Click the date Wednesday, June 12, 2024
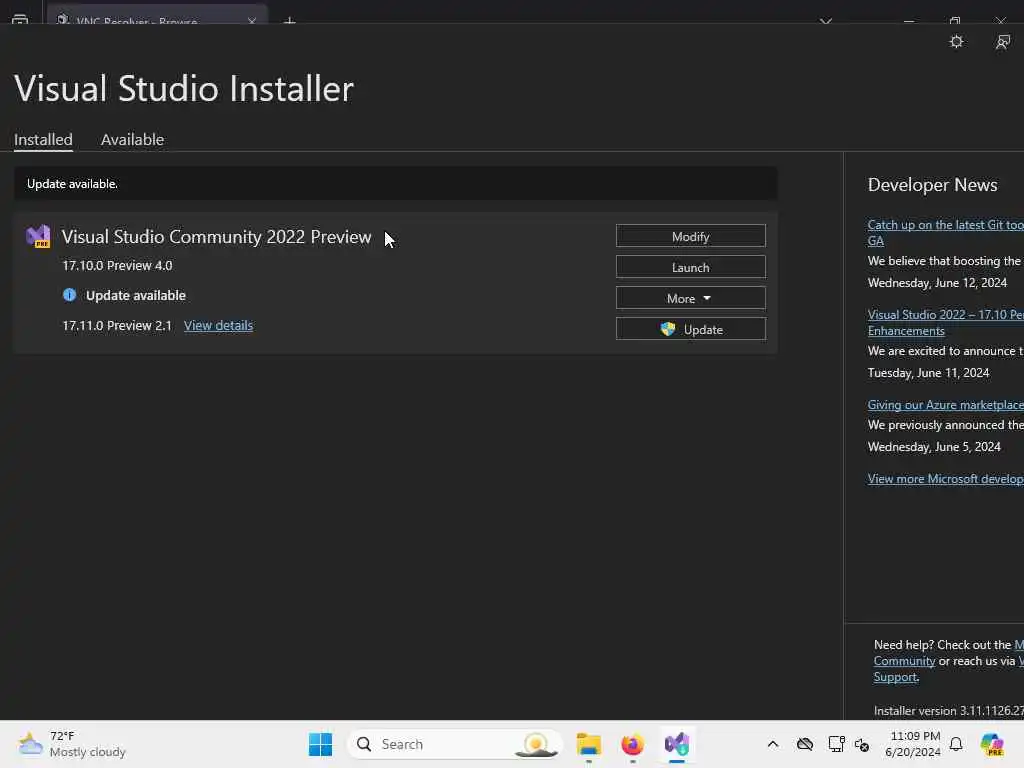Screen dimensions: 1024x768 (x=937, y=283)
